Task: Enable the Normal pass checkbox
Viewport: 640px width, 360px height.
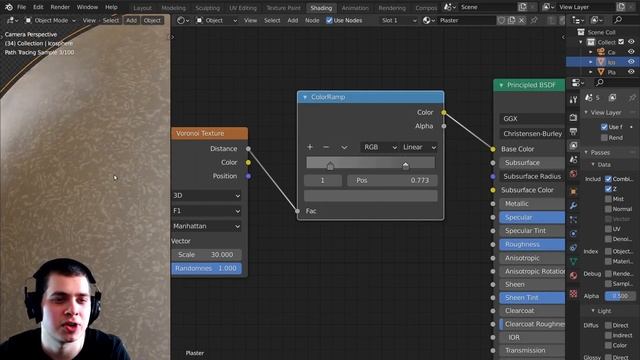Action: [608, 209]
